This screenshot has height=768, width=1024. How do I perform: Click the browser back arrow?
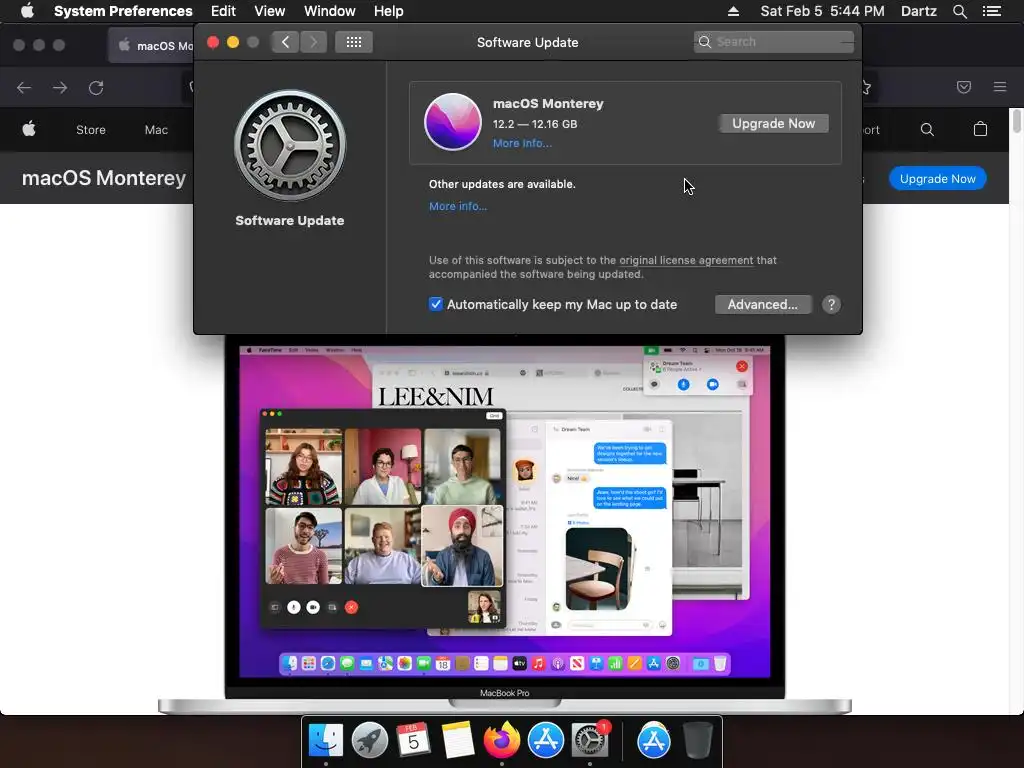[x=24, y=88]
